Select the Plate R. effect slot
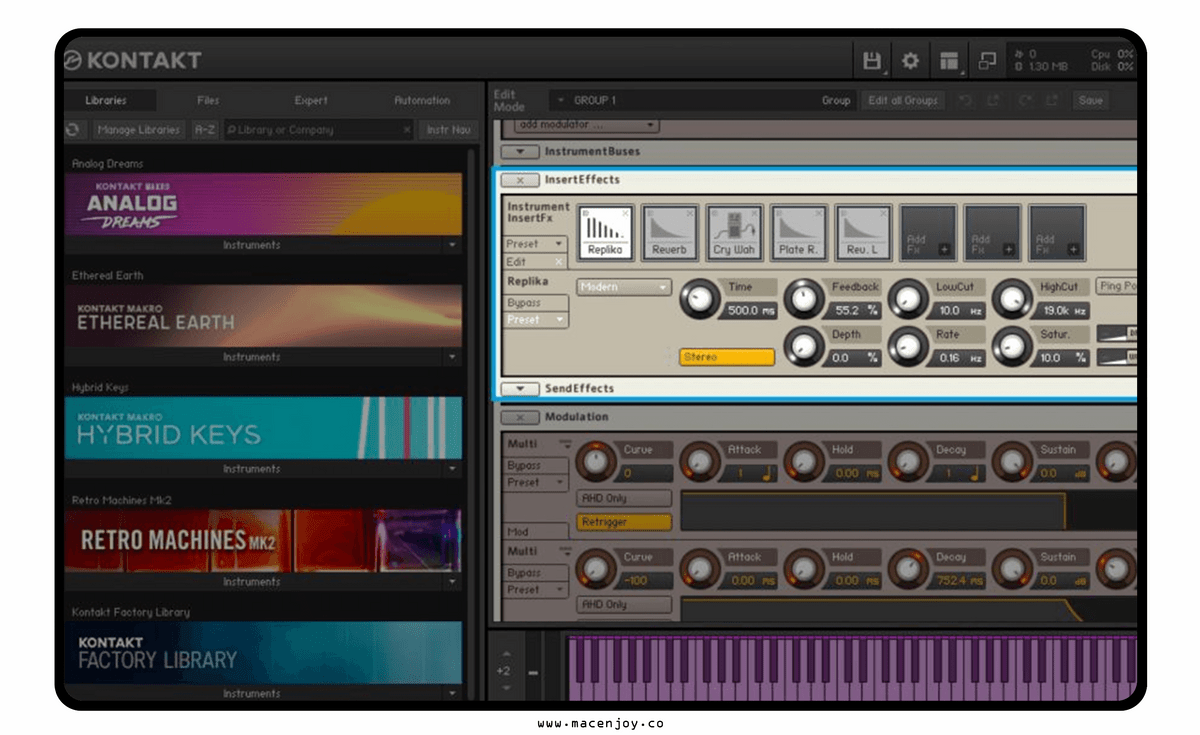 tap(799, 232)
